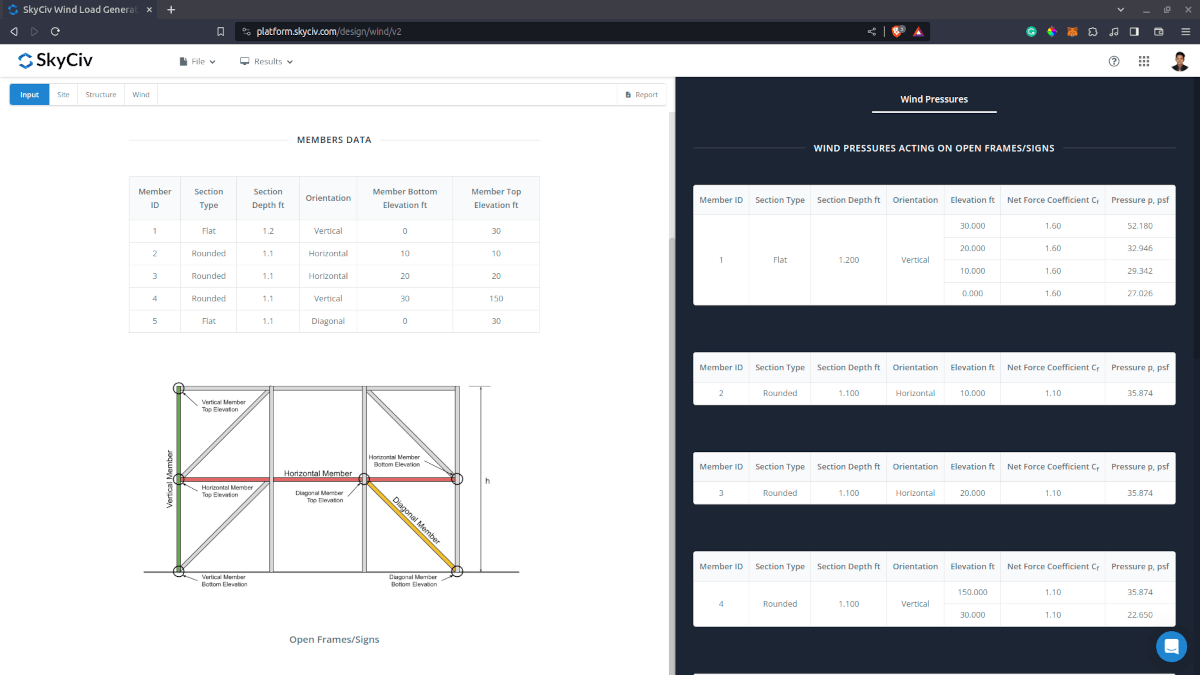The height and width of the screenshot is (675, 1200).
Task: Open the Wind tab
Action: [x=141, y=95]
